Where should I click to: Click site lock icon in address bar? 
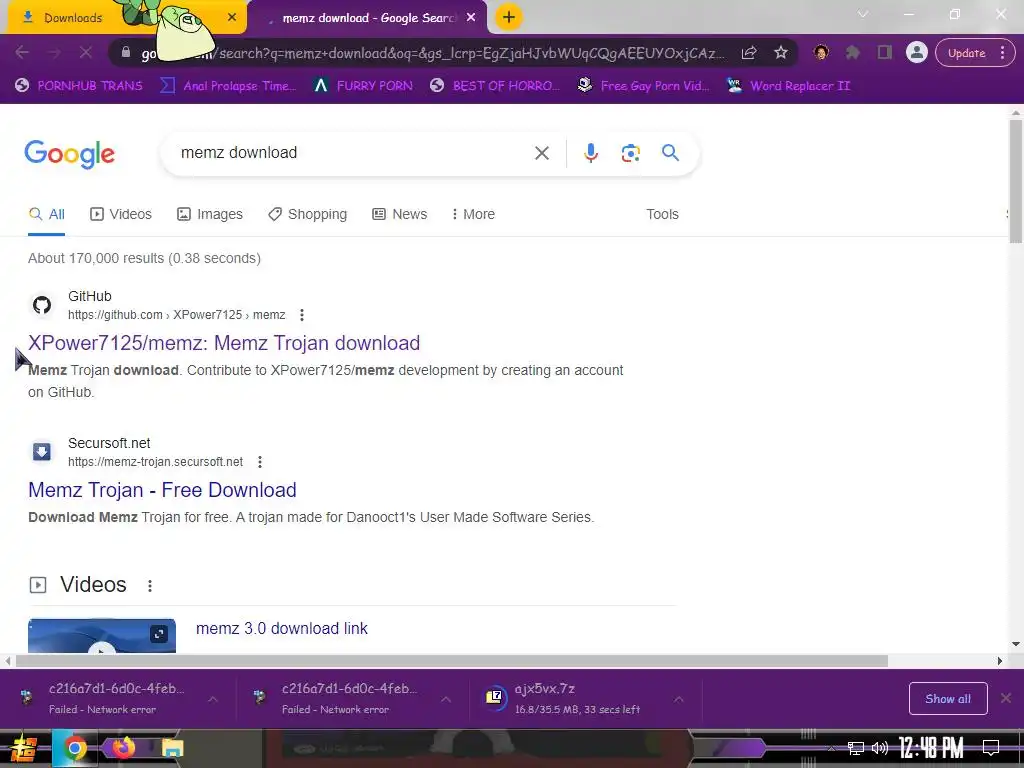[126, 52]
